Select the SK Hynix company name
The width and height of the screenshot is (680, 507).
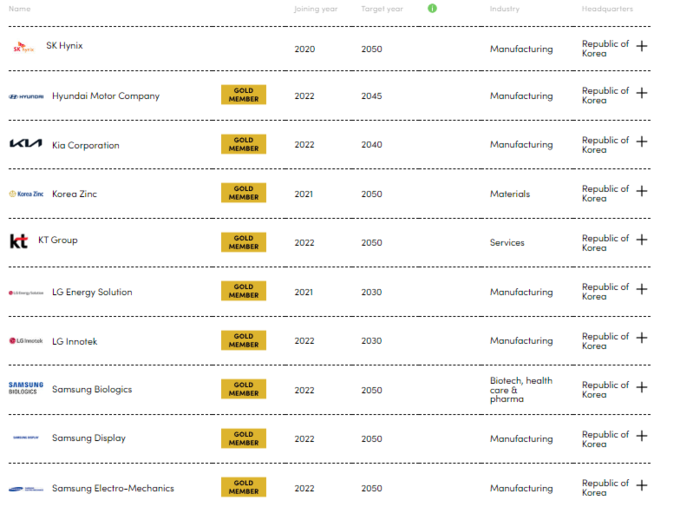point(64,46)
